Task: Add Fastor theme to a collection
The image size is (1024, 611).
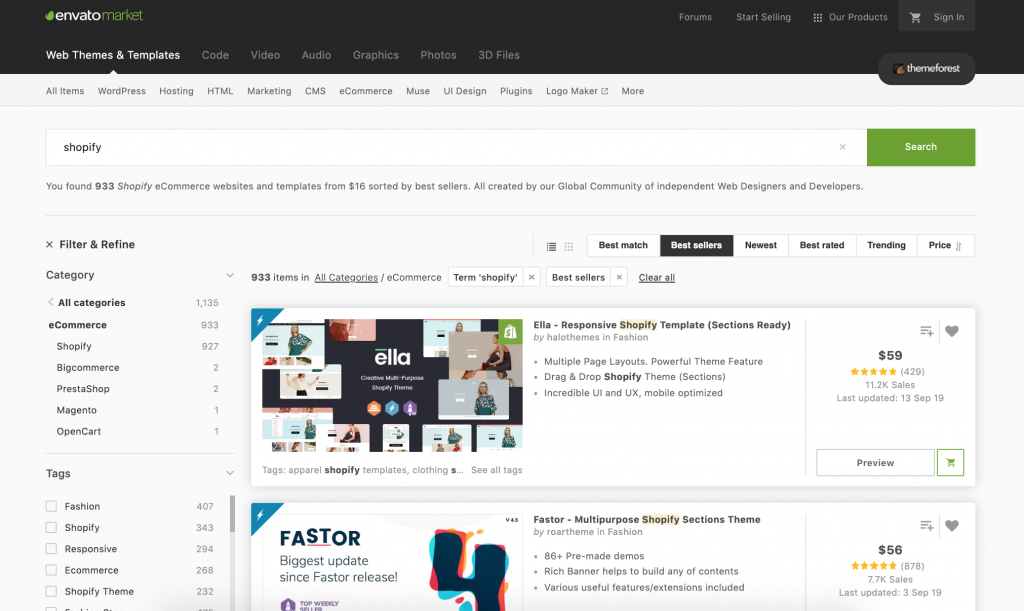Action: click(x=926, y=525)
